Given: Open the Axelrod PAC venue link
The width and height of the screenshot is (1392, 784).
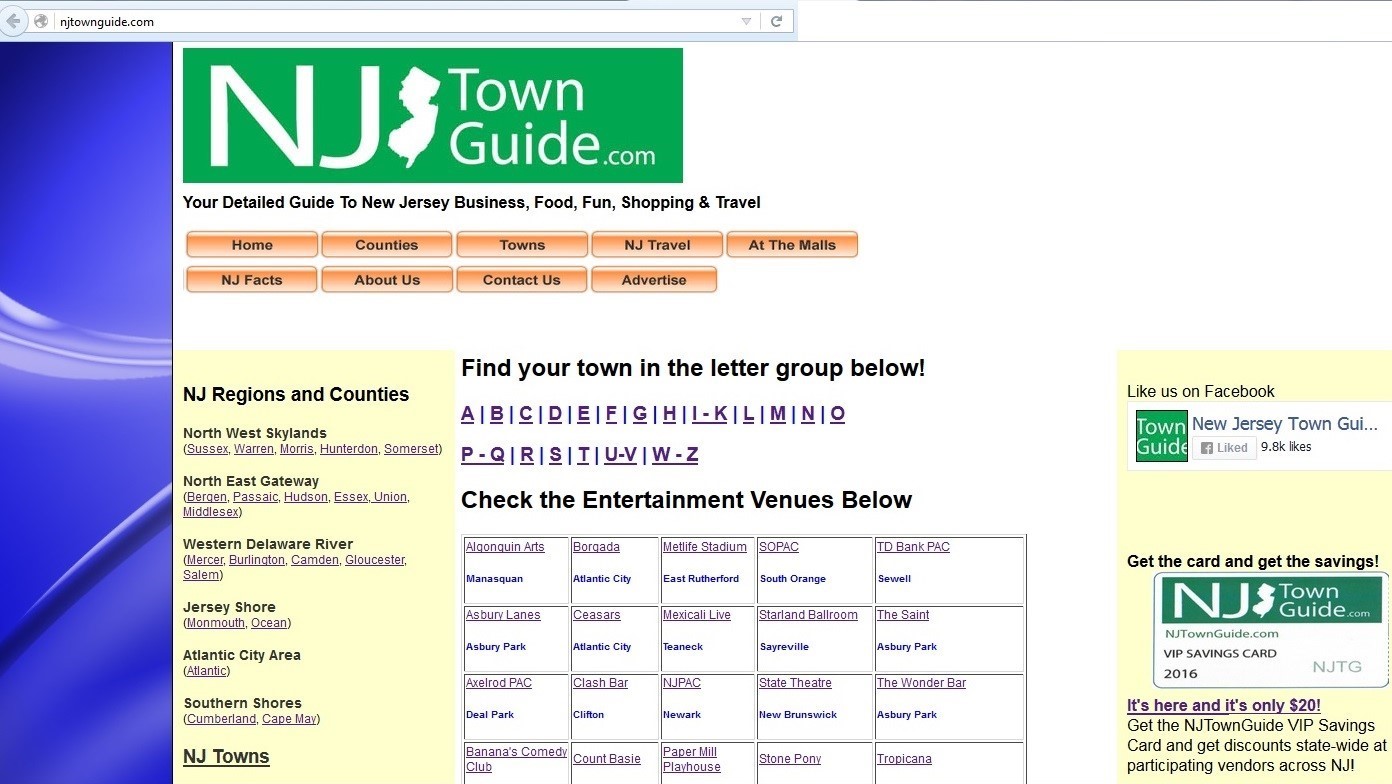Looking at the screenshot, I should (x=499, y=683).
